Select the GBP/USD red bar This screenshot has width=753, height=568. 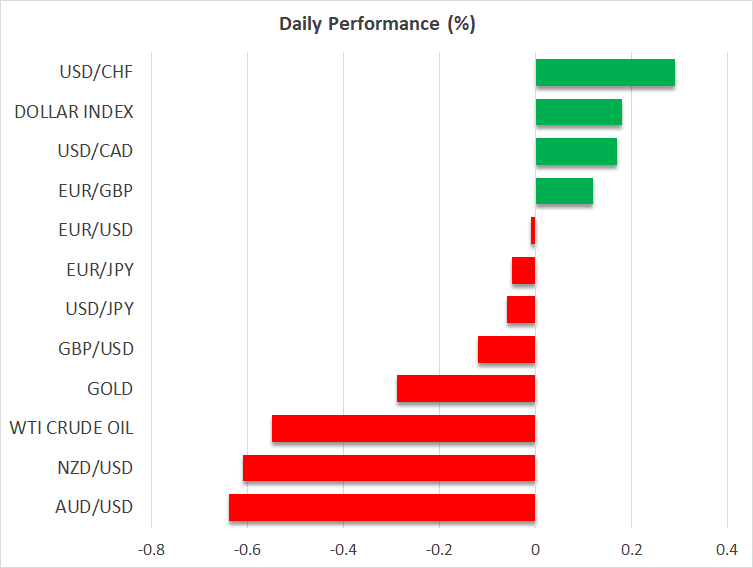pyautogui.click(x=506, y=349)
